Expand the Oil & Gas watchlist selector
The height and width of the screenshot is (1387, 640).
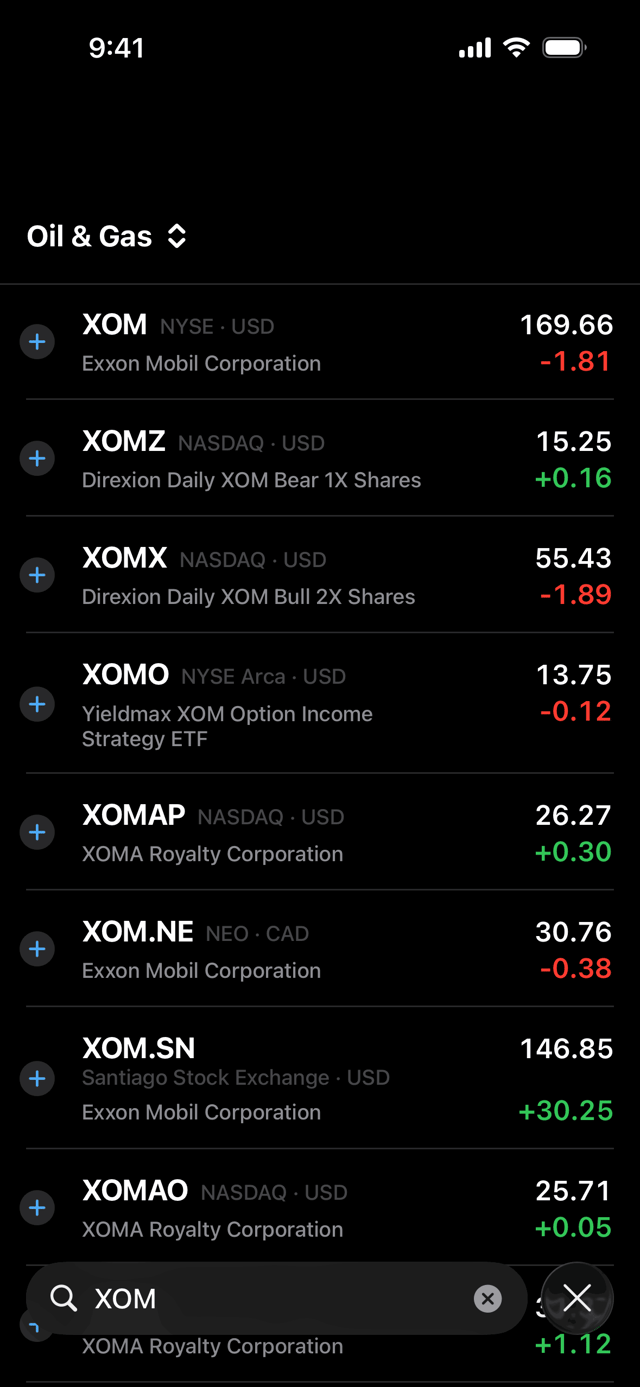click(107, 236)
